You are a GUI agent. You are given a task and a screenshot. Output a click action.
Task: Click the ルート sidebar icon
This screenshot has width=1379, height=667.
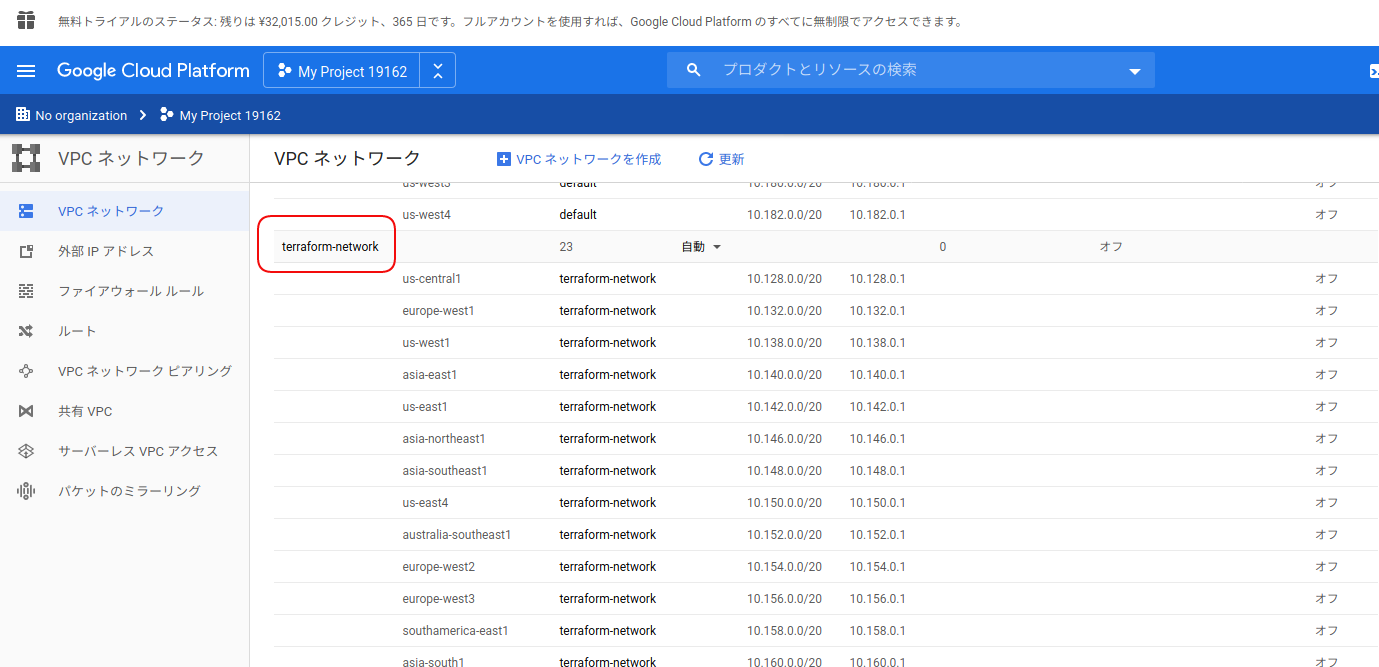pyautogui.click(x=26, y=330)
